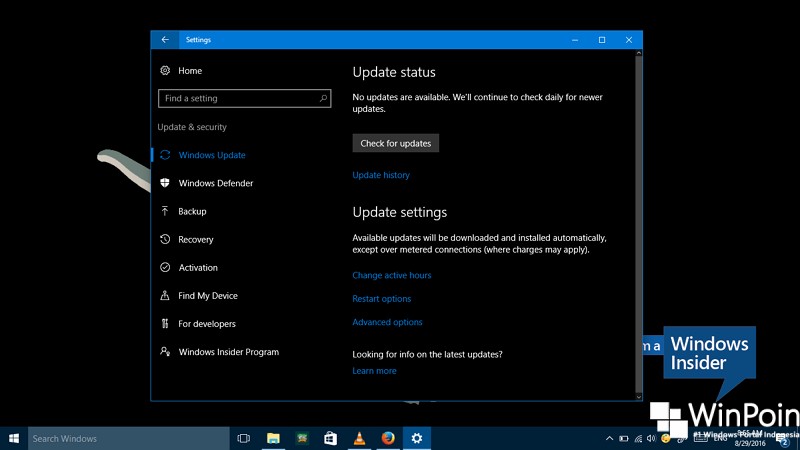
Task: Switch to the Recovery settings page
Action: click(196, 239)
